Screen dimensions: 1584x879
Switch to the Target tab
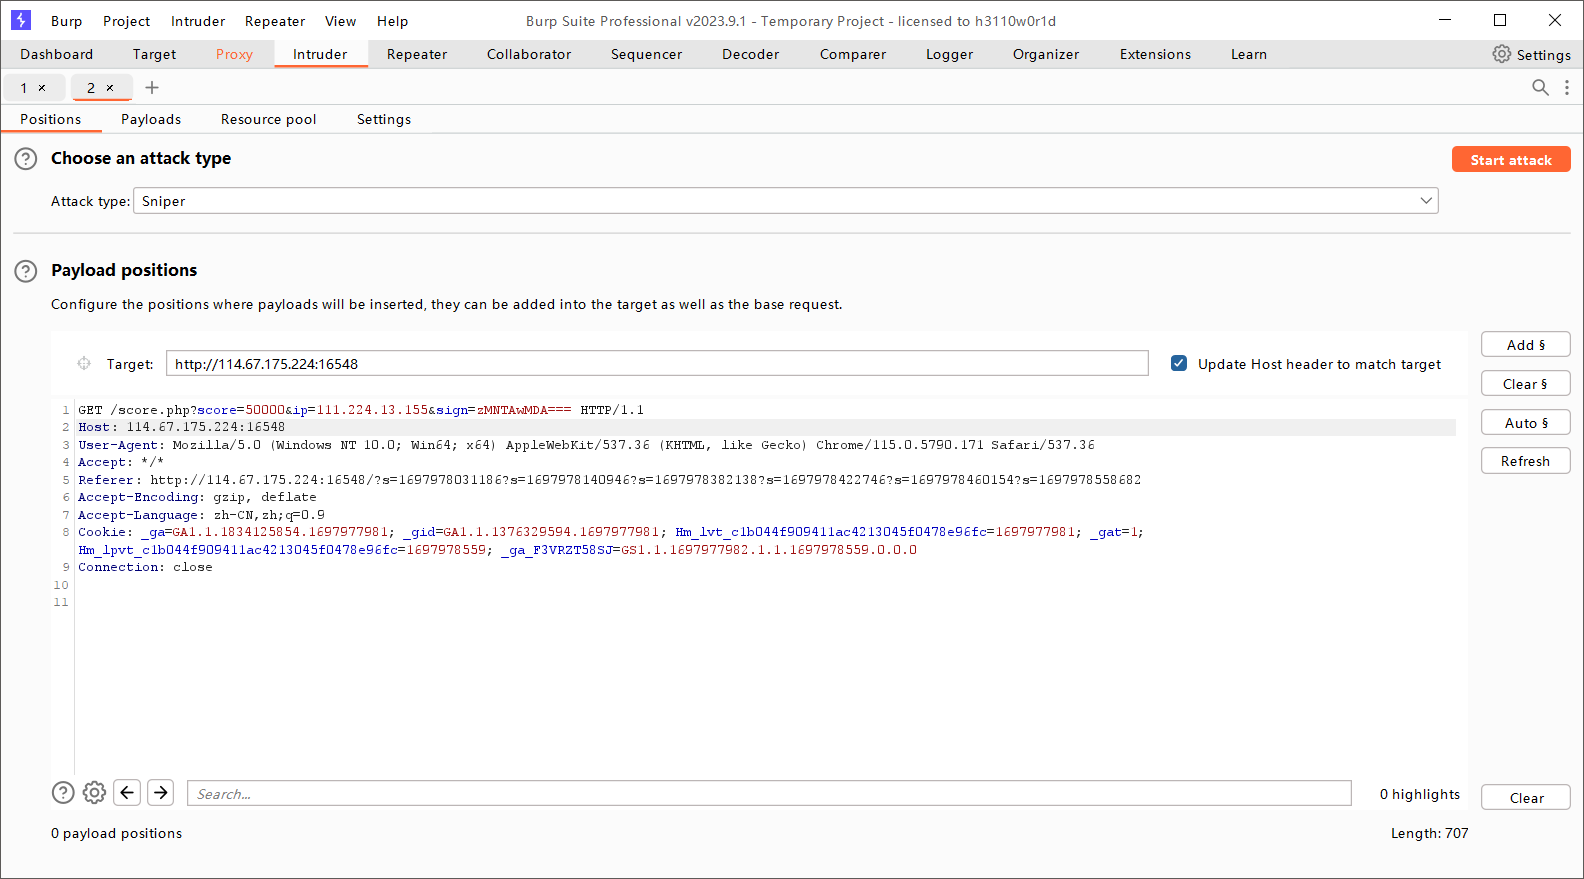coord(154,54)
